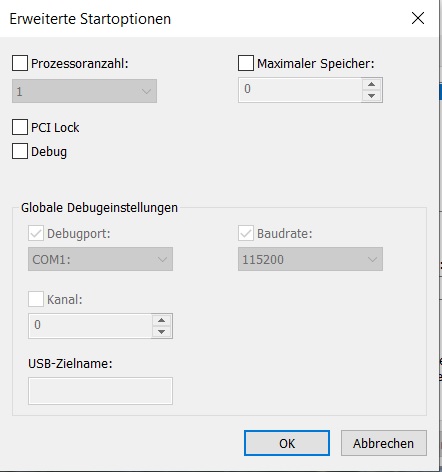Screen dimensions: 442x472
Task: Check the Kanal checkbox
Action: (x=36, y=299)
